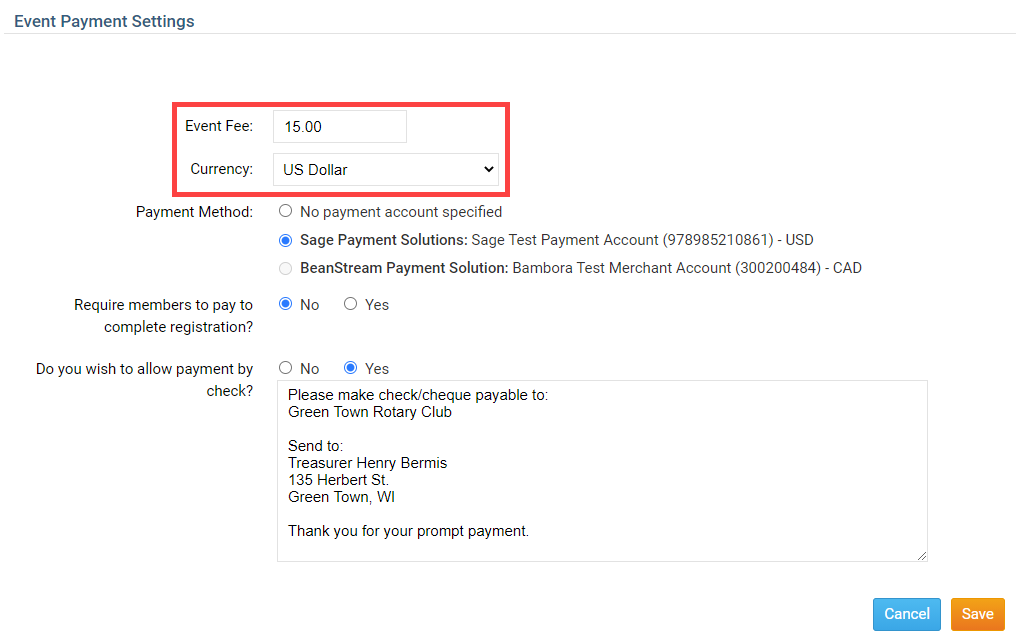1018x643 pixels.
Task: Pick "Yes" for require members to pay
Action: coord(350,304)
